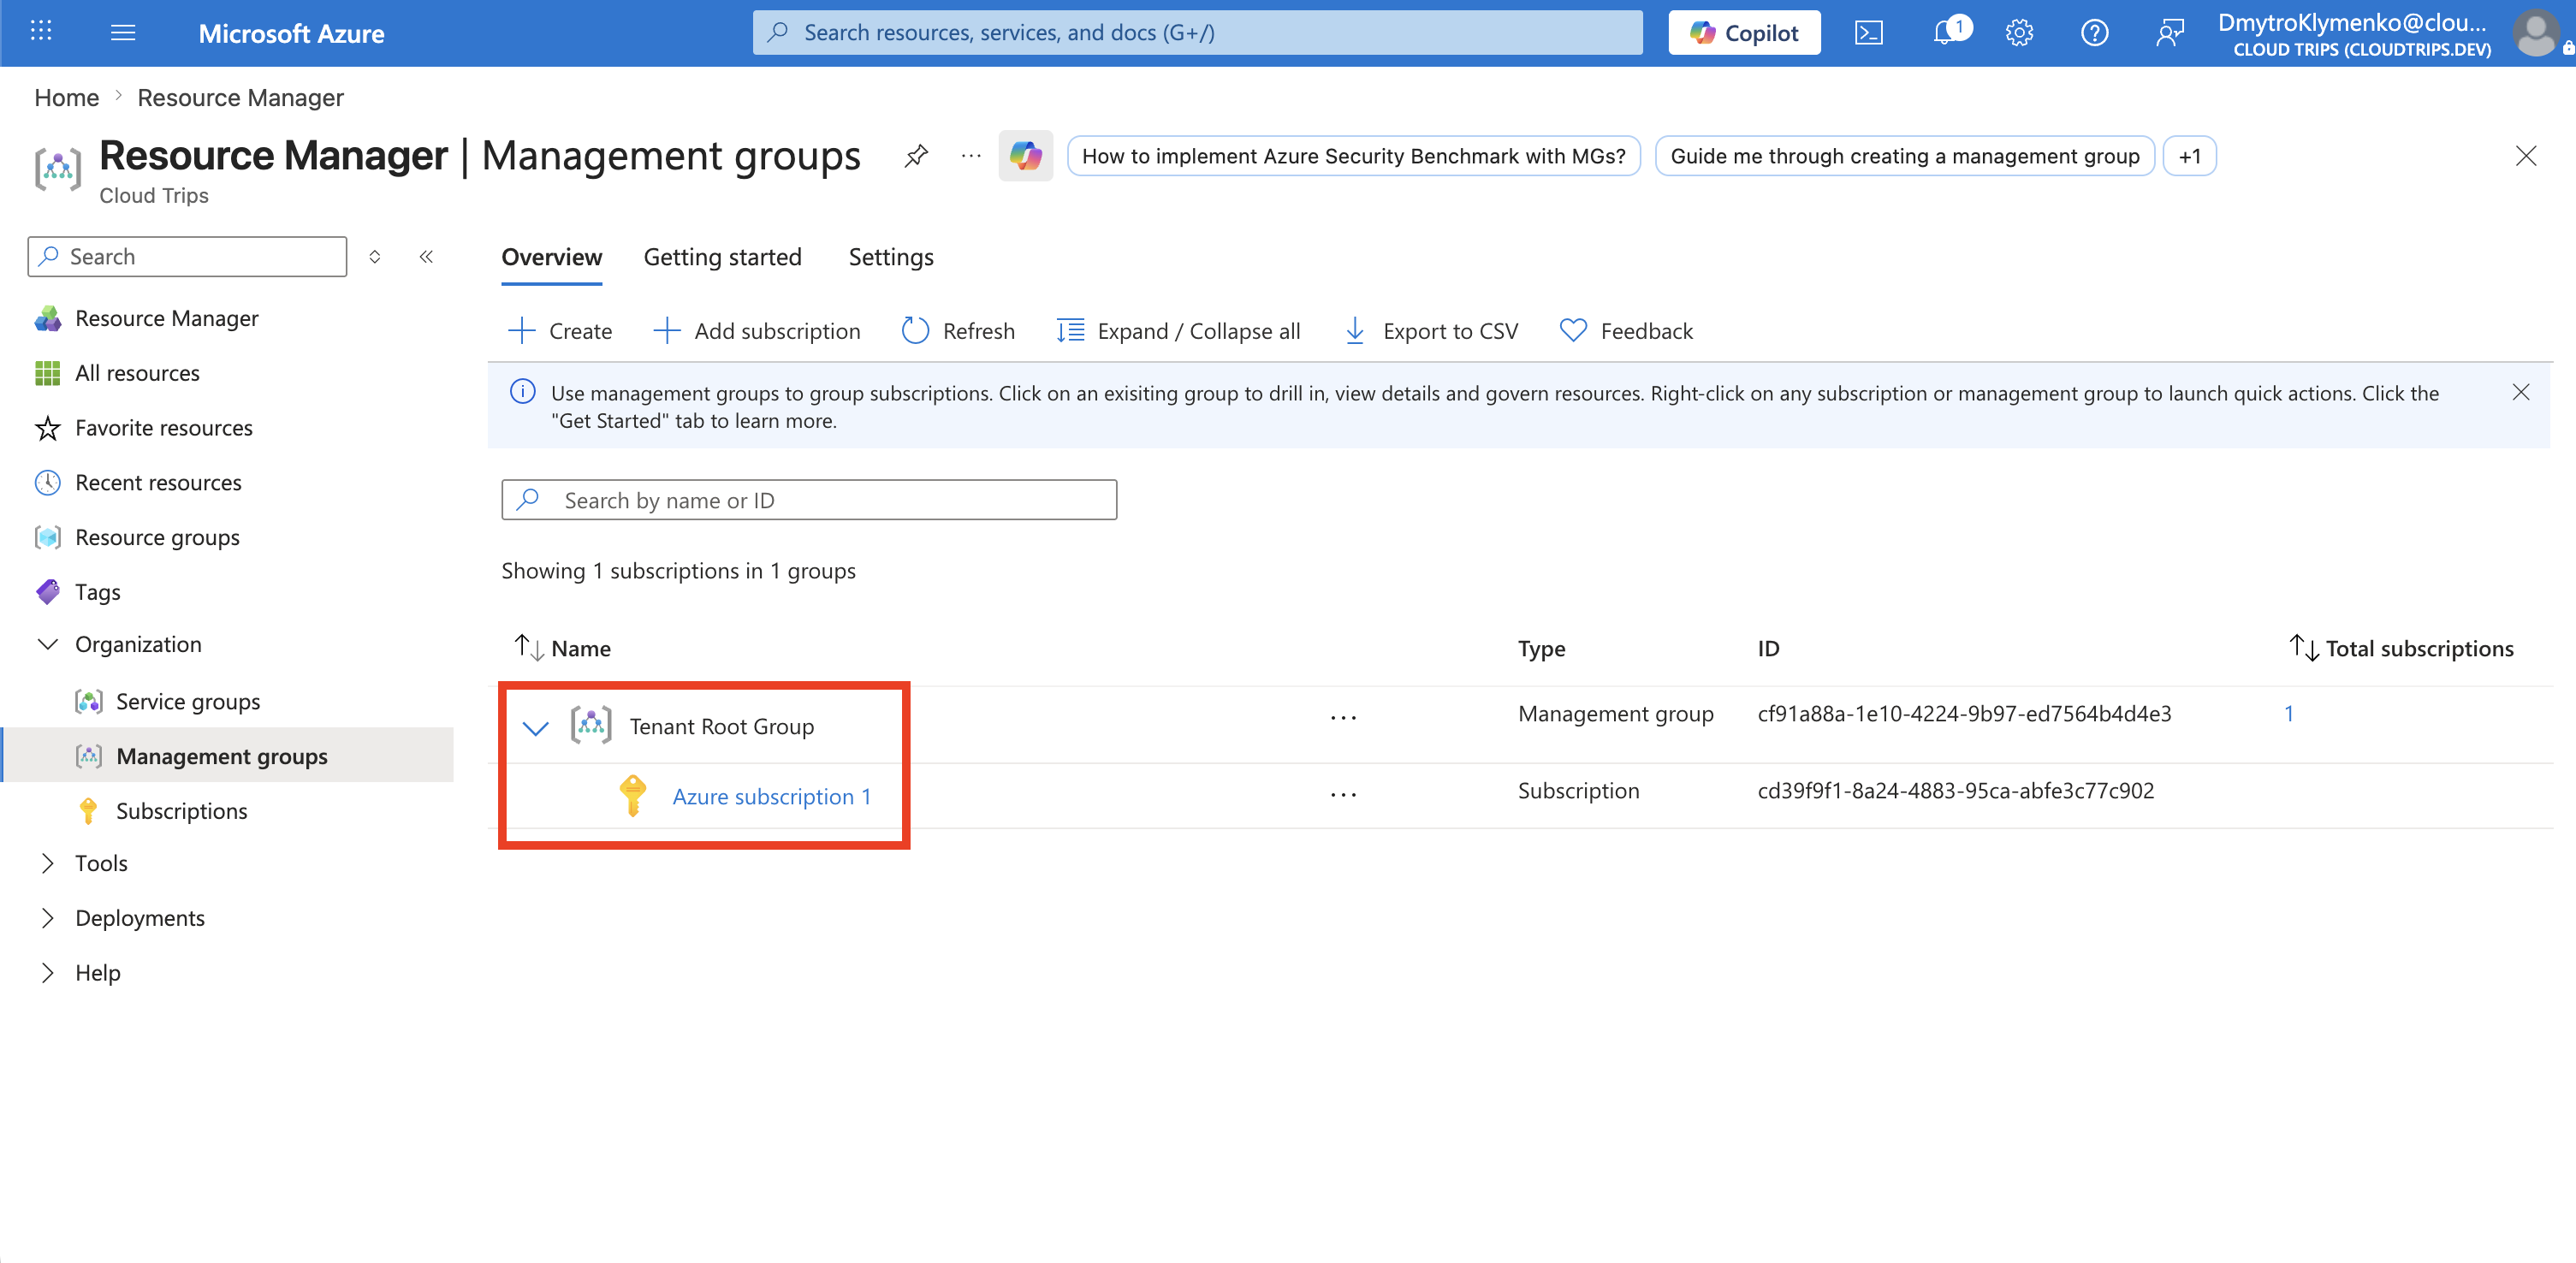Click the user account avatar

click(2536, 33)
